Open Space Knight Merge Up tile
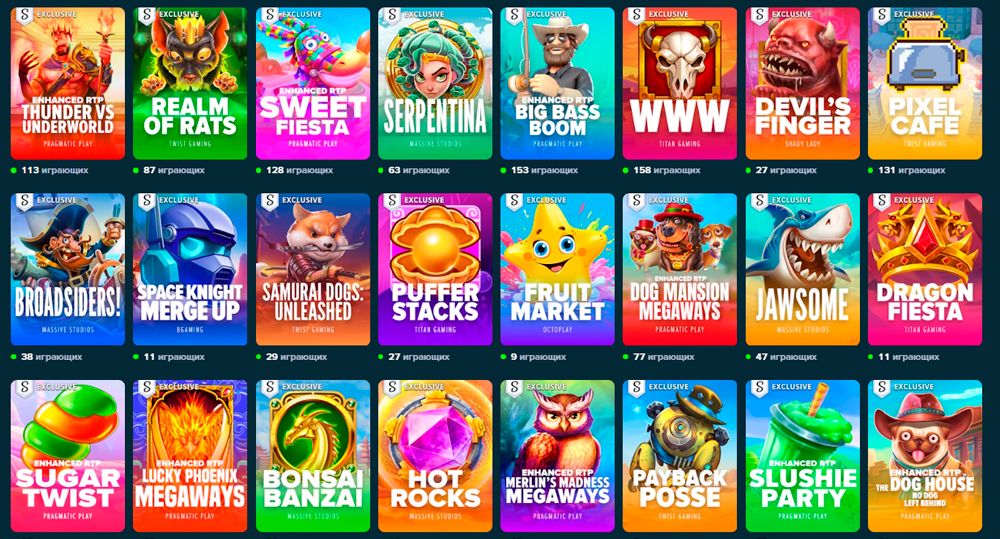Viewport: 1000px width, 539px height. pyautogui.click(x=190, y=269)
